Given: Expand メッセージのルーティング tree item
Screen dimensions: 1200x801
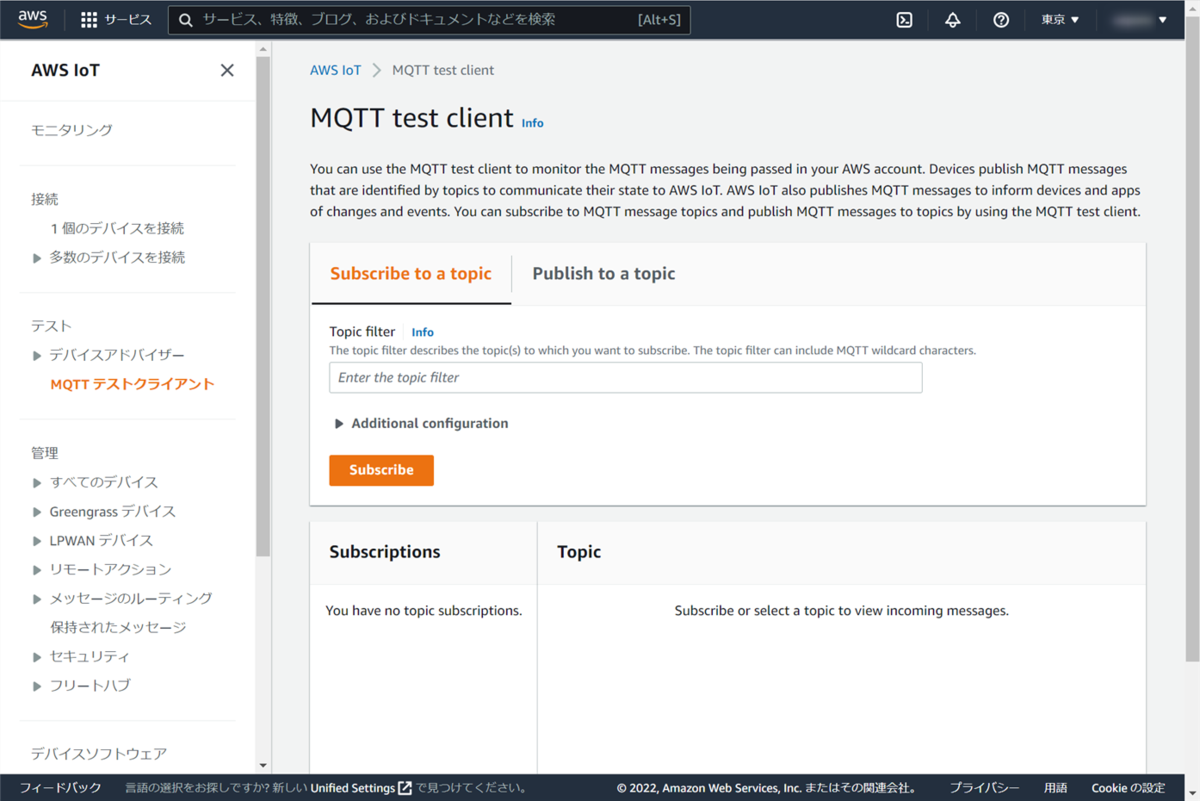Looking at the screenshot, I should [37, 599].
